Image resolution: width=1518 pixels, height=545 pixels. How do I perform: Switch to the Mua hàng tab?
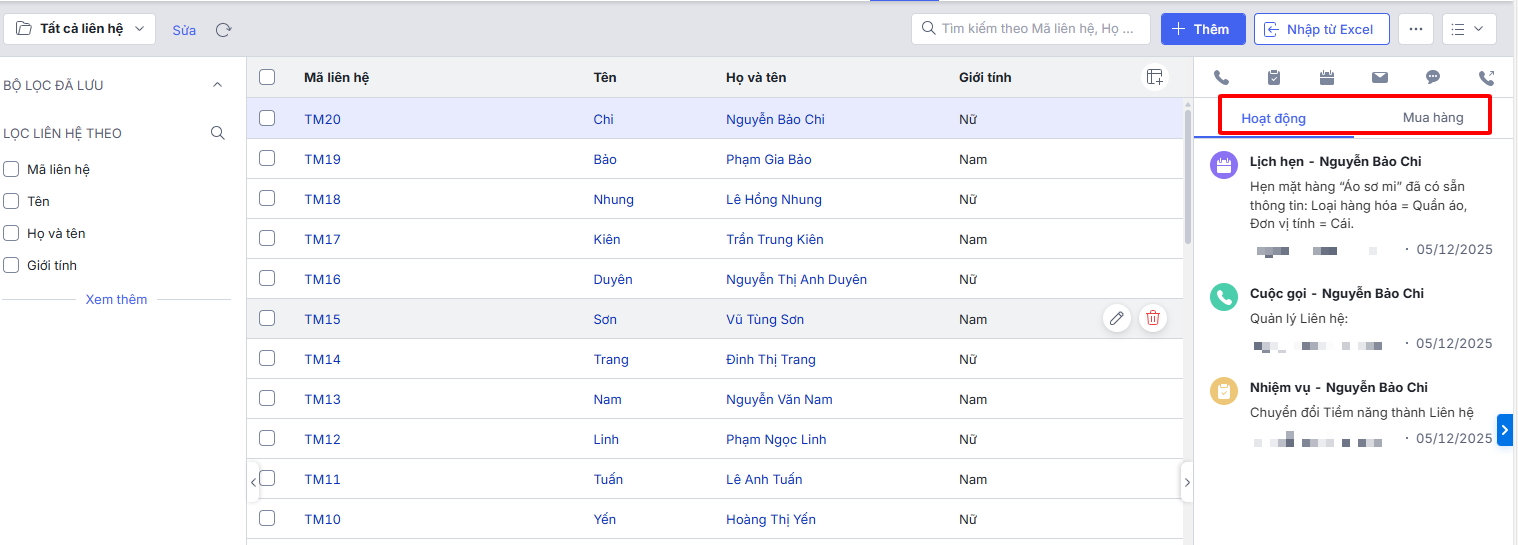pyautogui.click(x=1432, y=118)
